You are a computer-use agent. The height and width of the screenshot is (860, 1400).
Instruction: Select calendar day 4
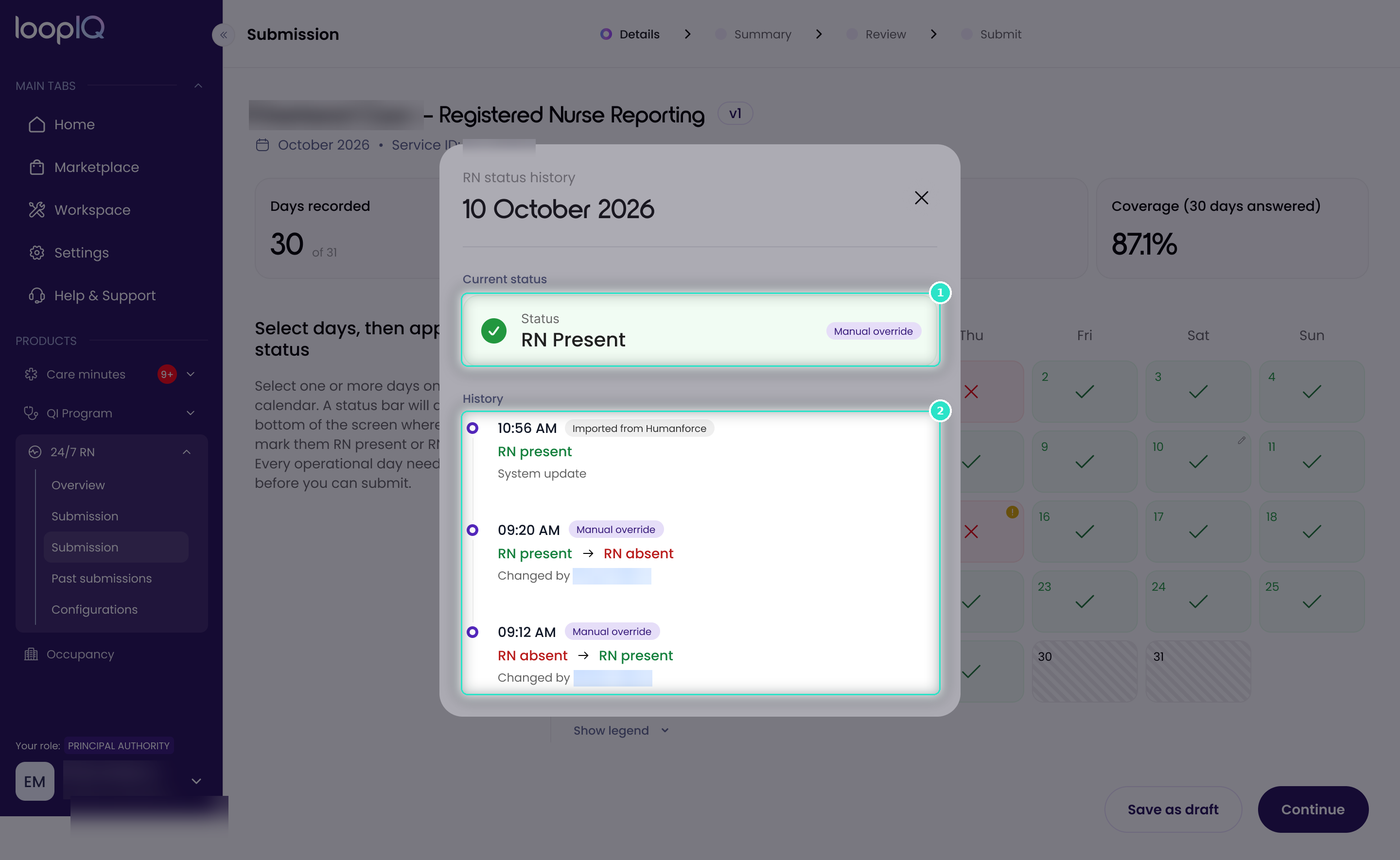click(1312, 392)
